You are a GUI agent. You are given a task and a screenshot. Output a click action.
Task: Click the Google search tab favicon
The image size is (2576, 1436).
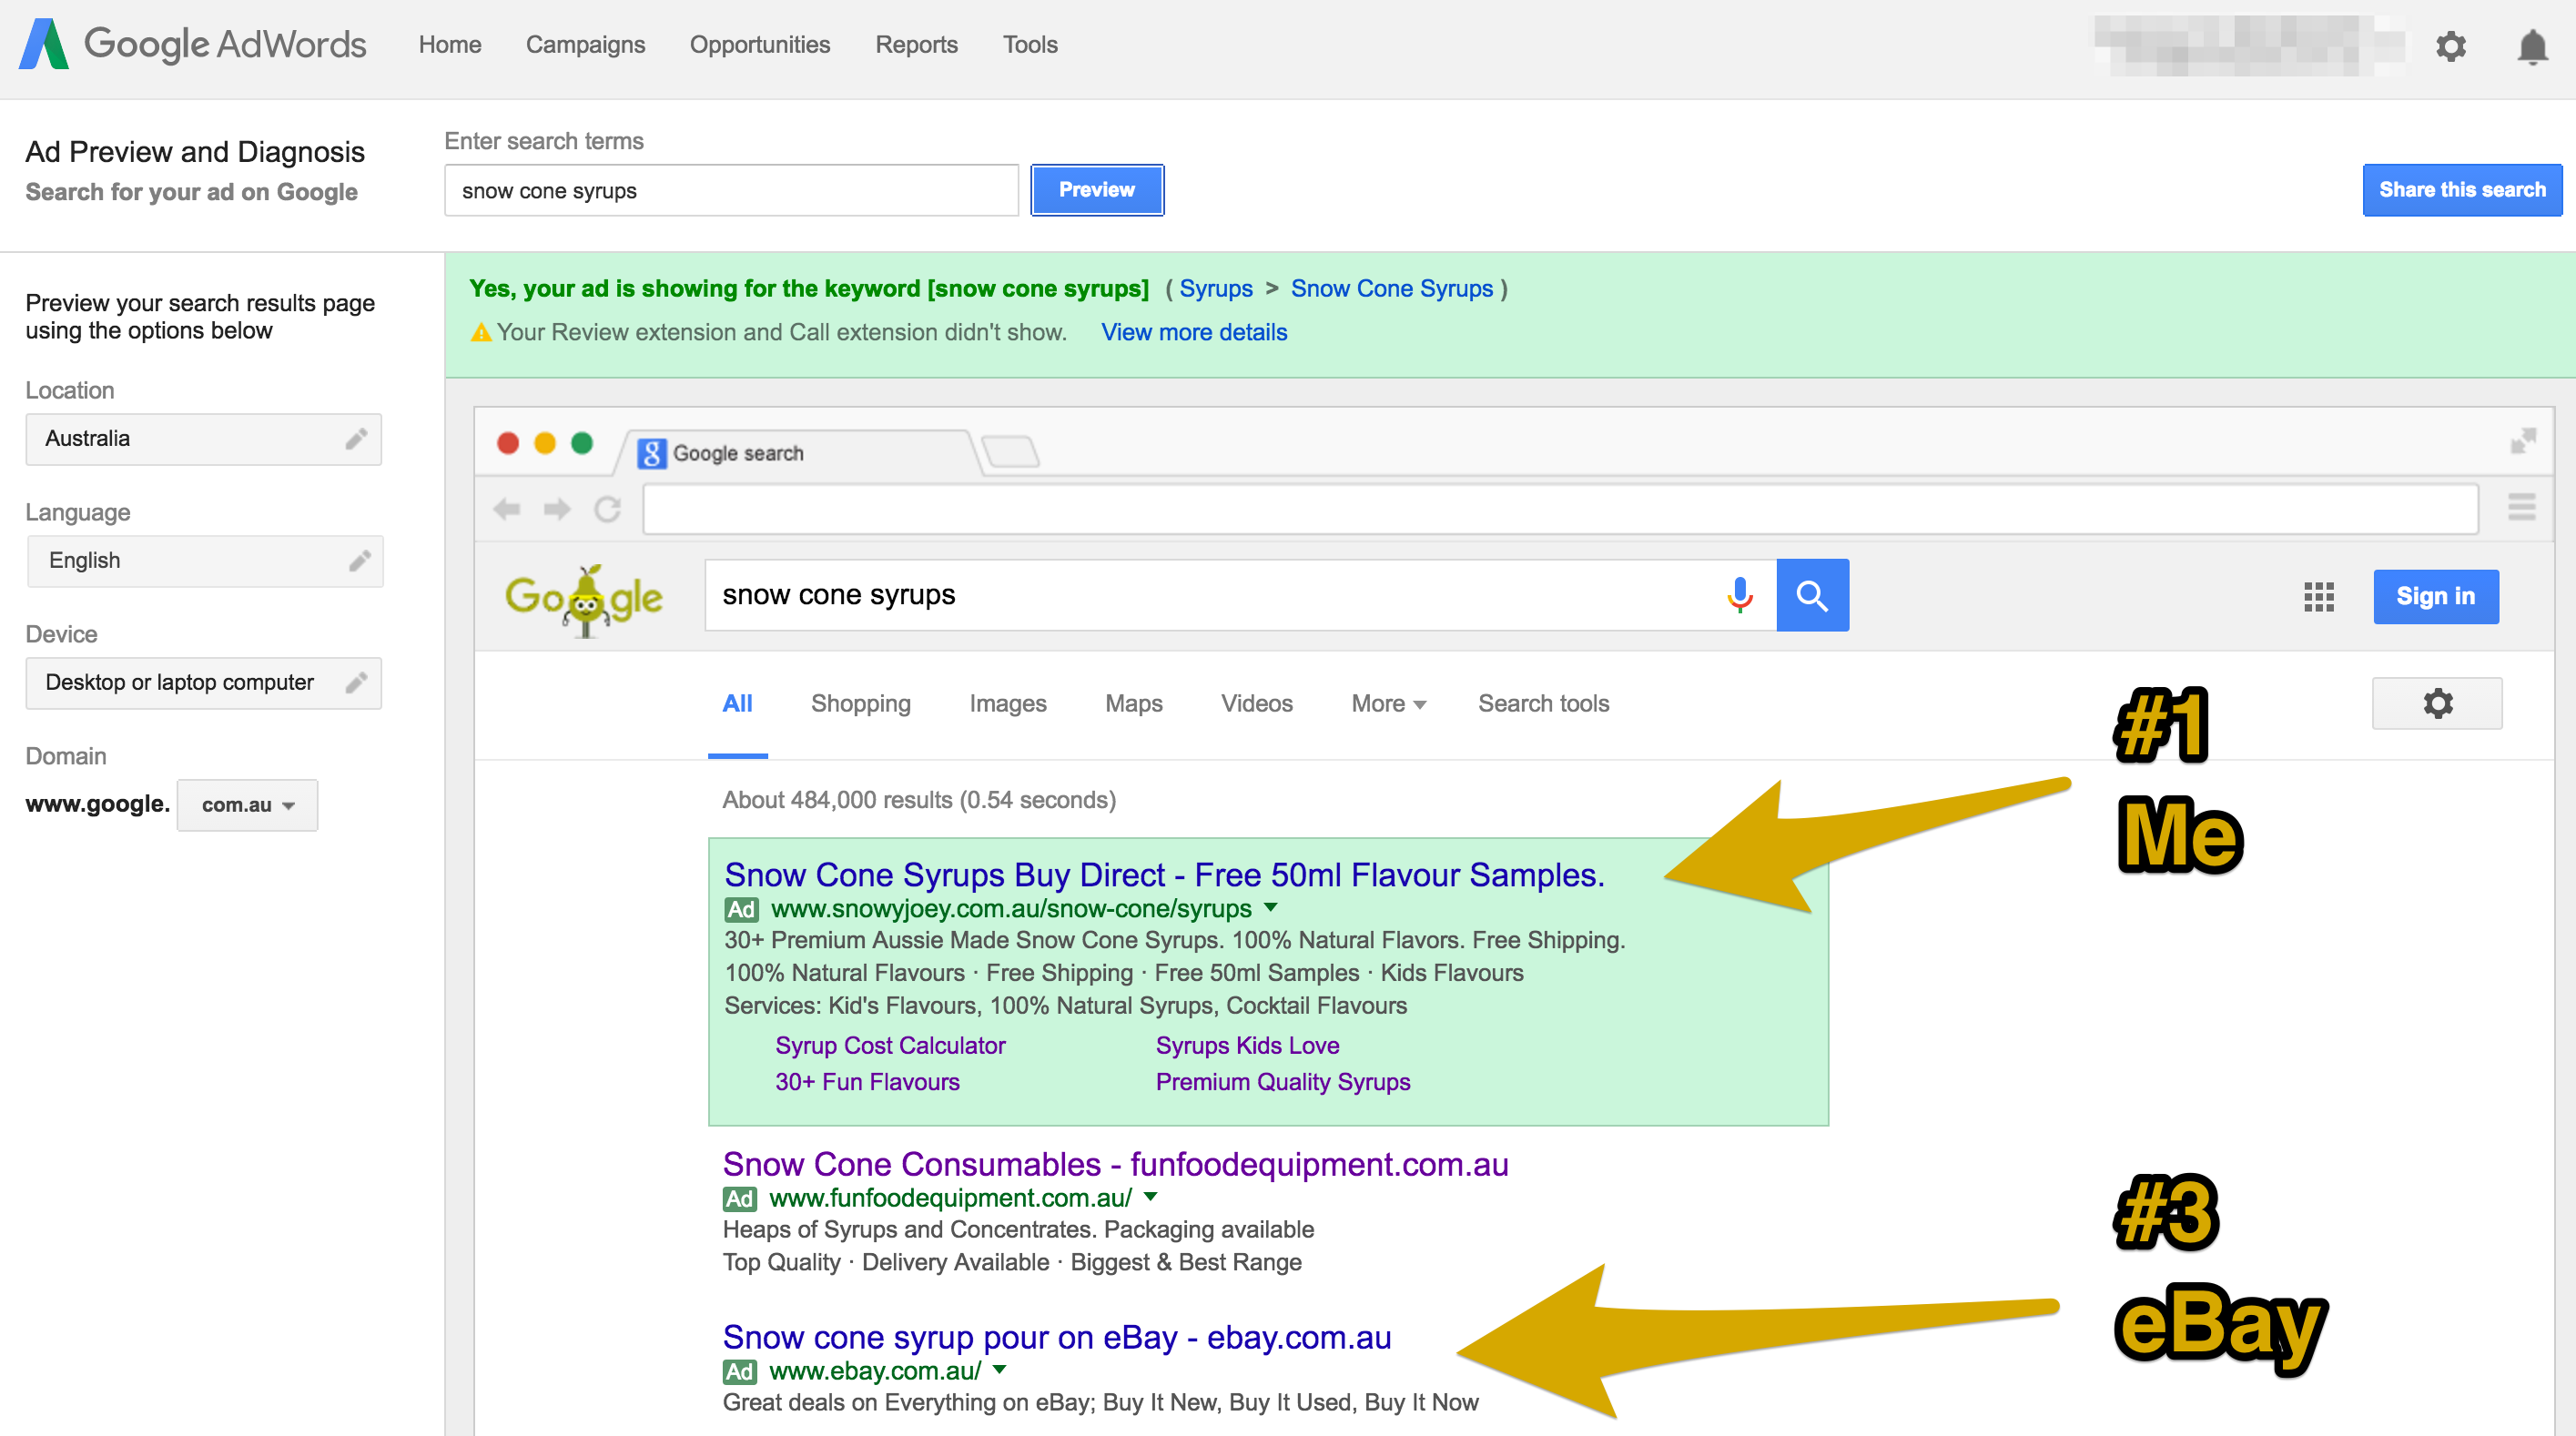[651, 454]
